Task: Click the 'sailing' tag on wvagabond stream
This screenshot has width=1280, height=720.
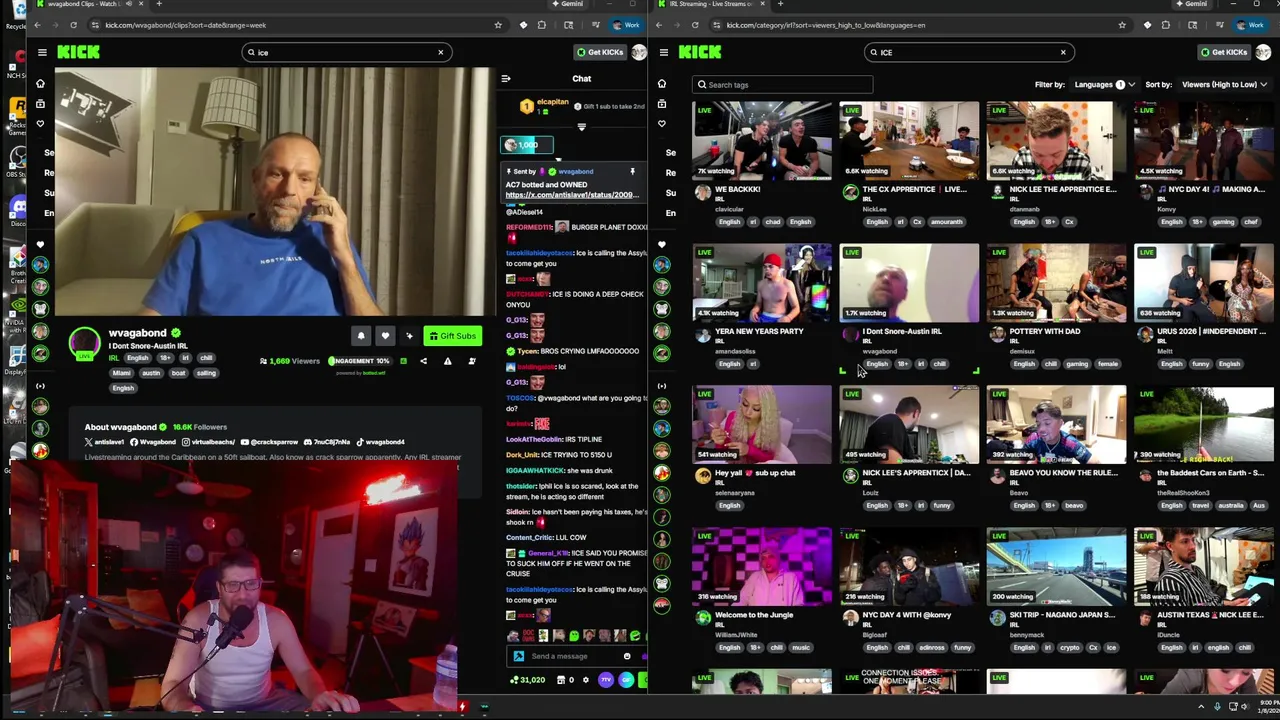Action: pos(205,373)
